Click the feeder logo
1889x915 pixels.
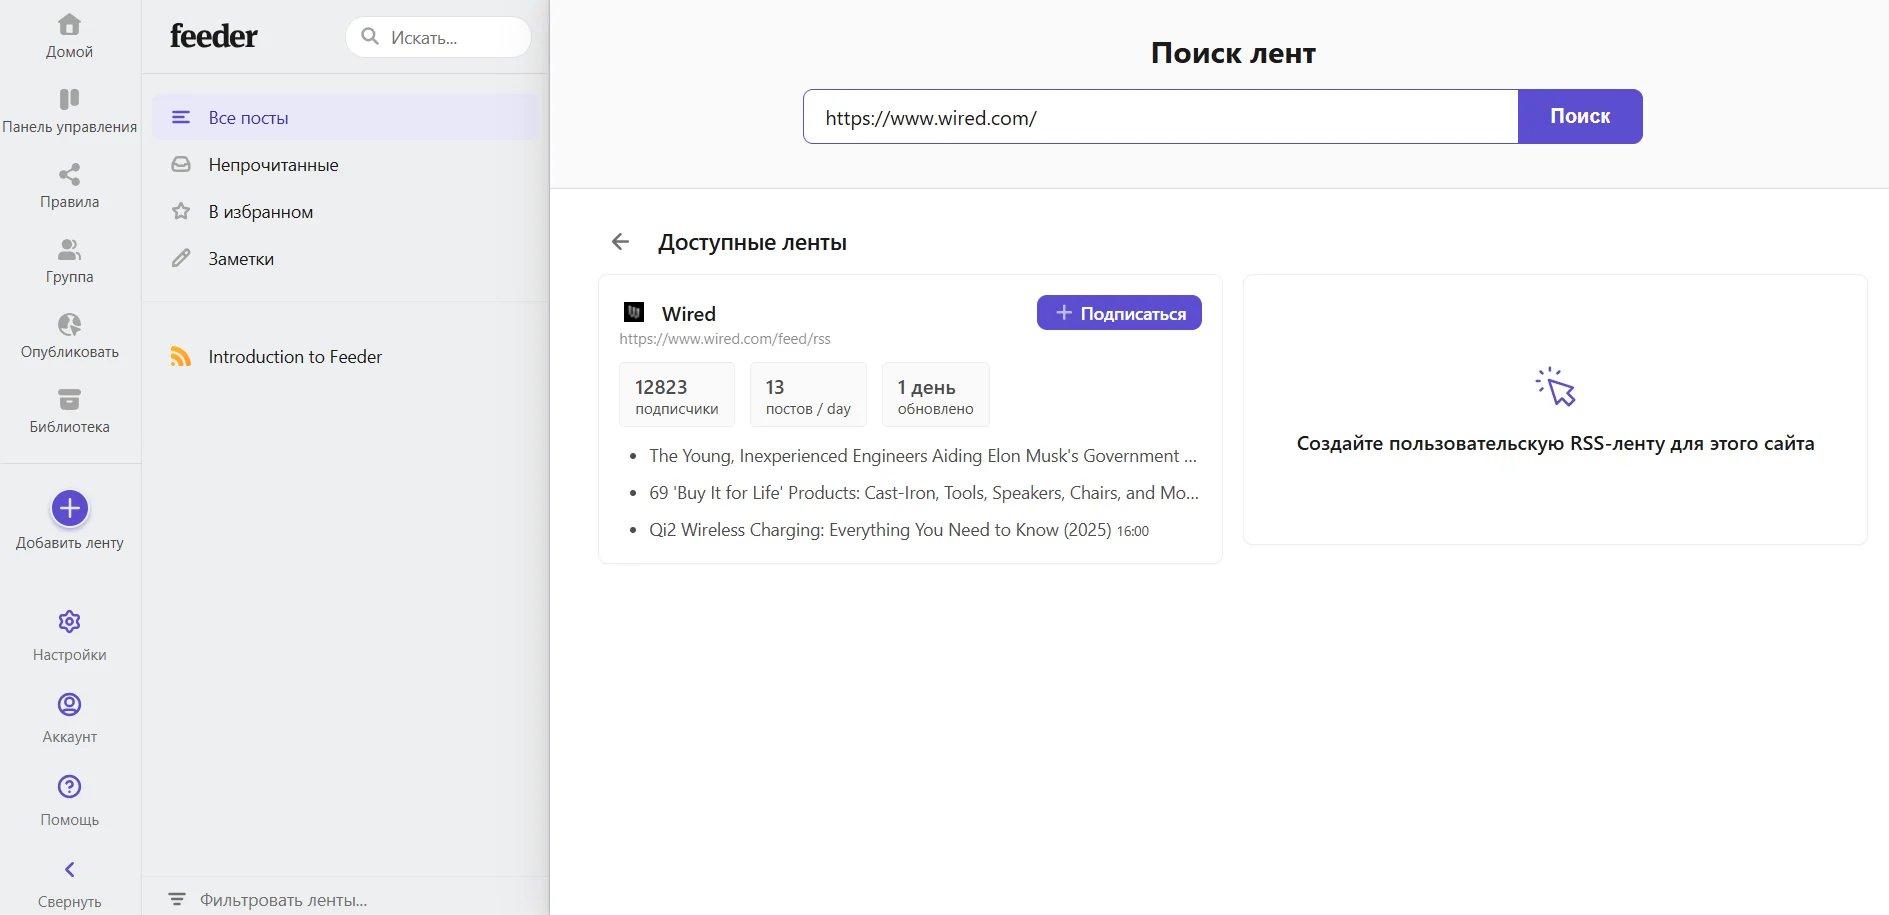pos(213,36)
